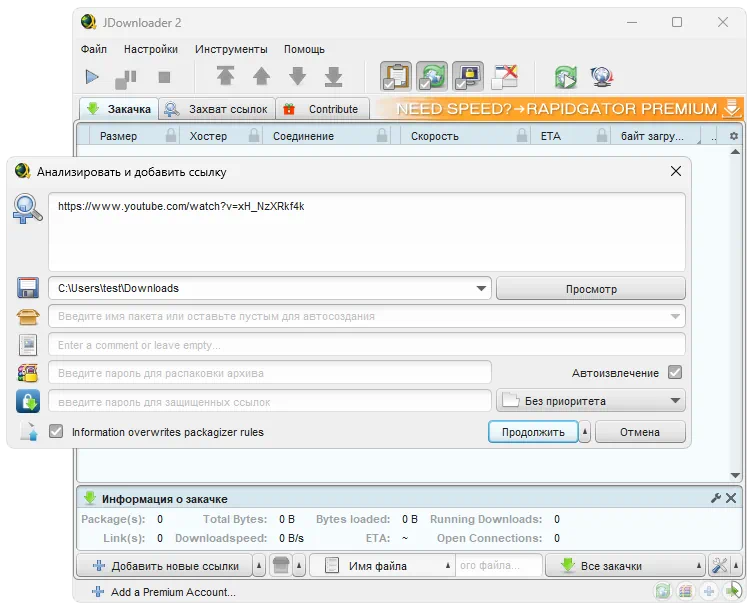The image size is (754, 611).
Task: Click Добавить новые ссылки button
Action: (165, 566)
